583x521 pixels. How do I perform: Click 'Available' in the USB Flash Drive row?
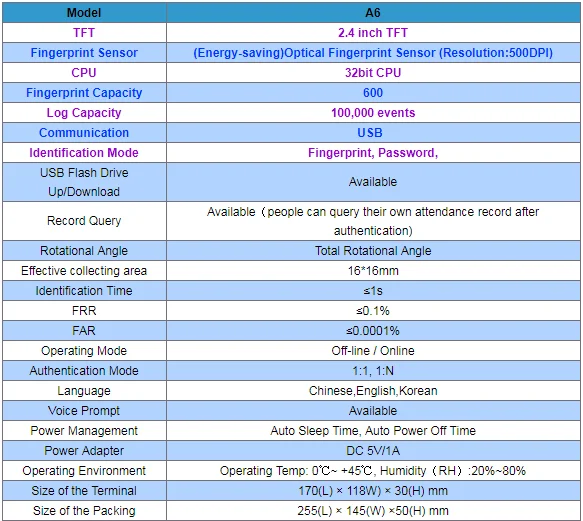coord(373,182)
